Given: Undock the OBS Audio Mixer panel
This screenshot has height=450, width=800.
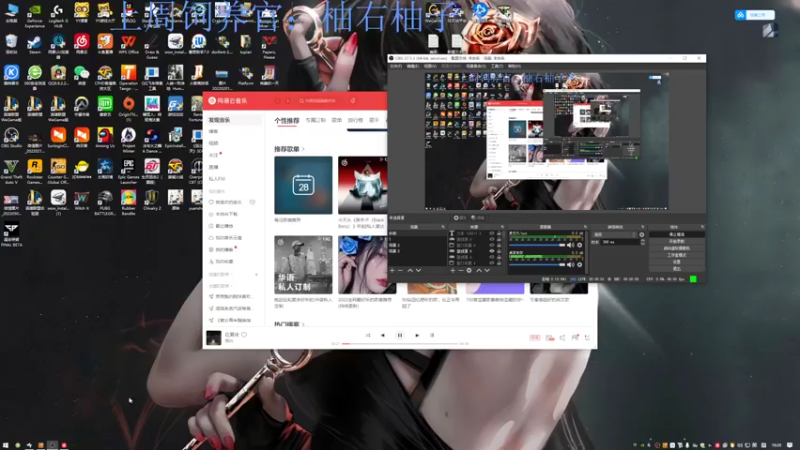Looking at the screenshot, I should (x=585, y=227).
